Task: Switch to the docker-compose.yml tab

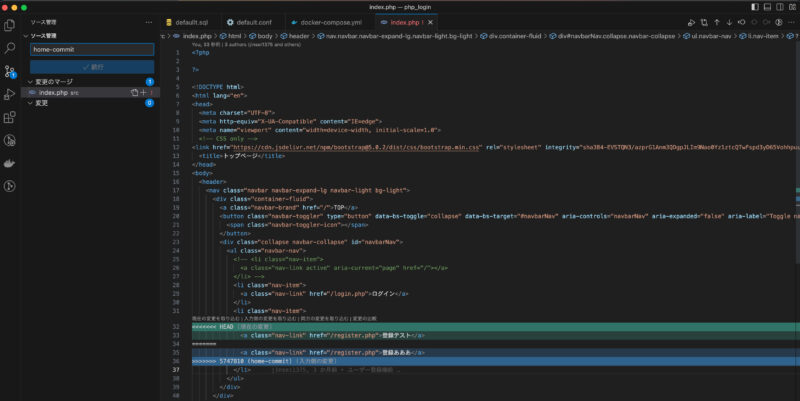Action: 326,22
